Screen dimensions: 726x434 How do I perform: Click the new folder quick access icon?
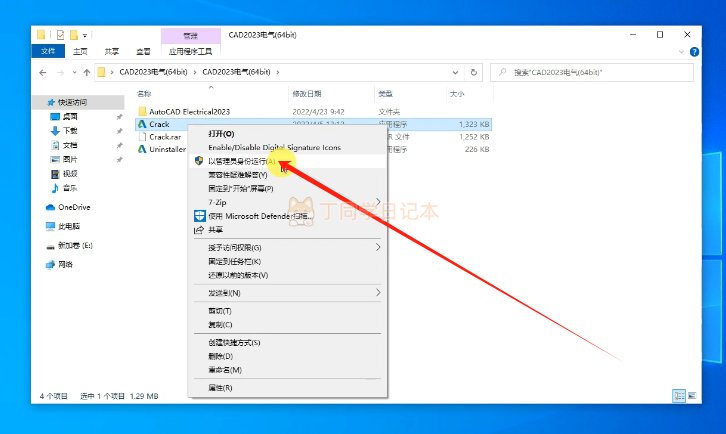pyautogui.click(x=74, y=35)
